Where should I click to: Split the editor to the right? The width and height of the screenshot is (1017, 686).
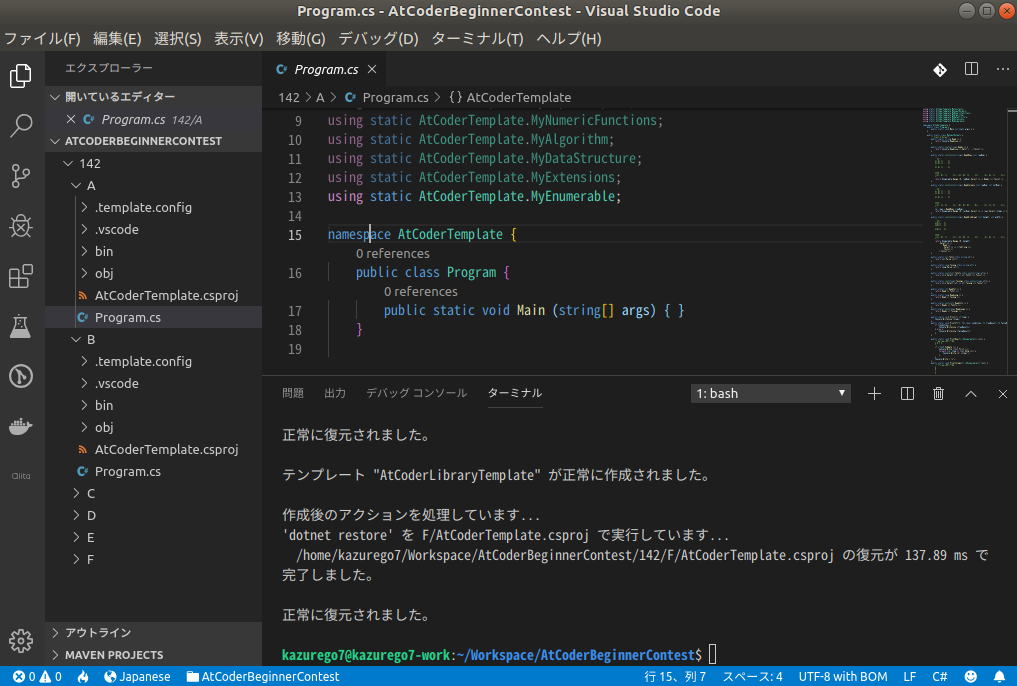pos(971,69)
